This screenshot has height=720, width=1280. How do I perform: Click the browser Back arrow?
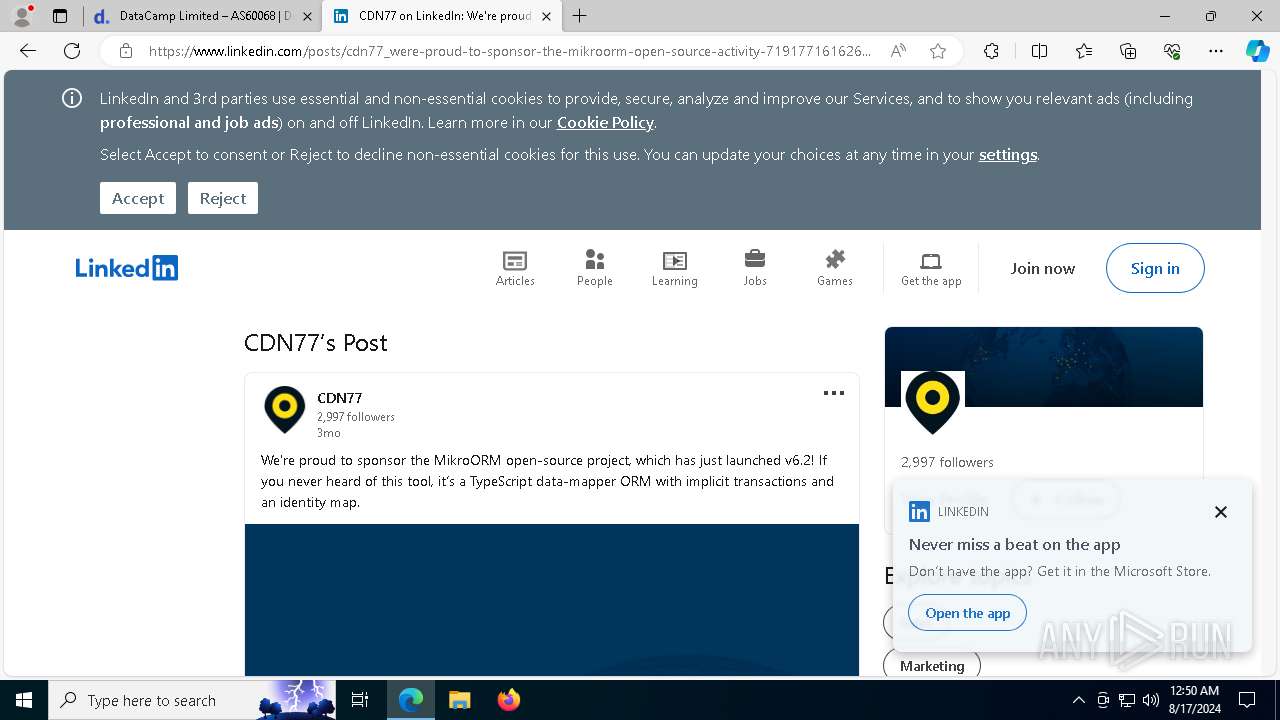point(28,51)
